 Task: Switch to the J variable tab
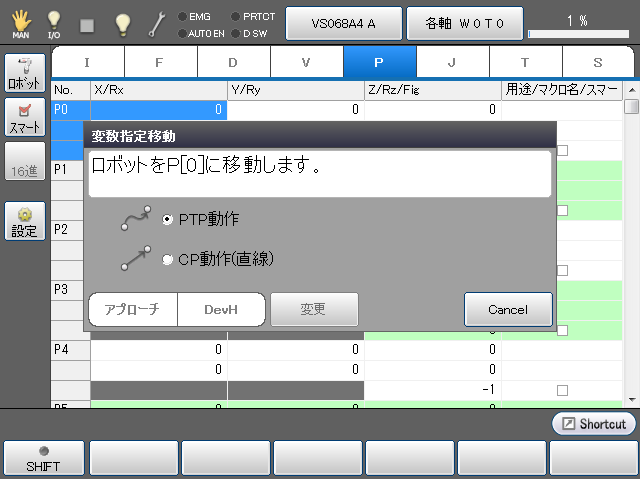coord(452,62)
